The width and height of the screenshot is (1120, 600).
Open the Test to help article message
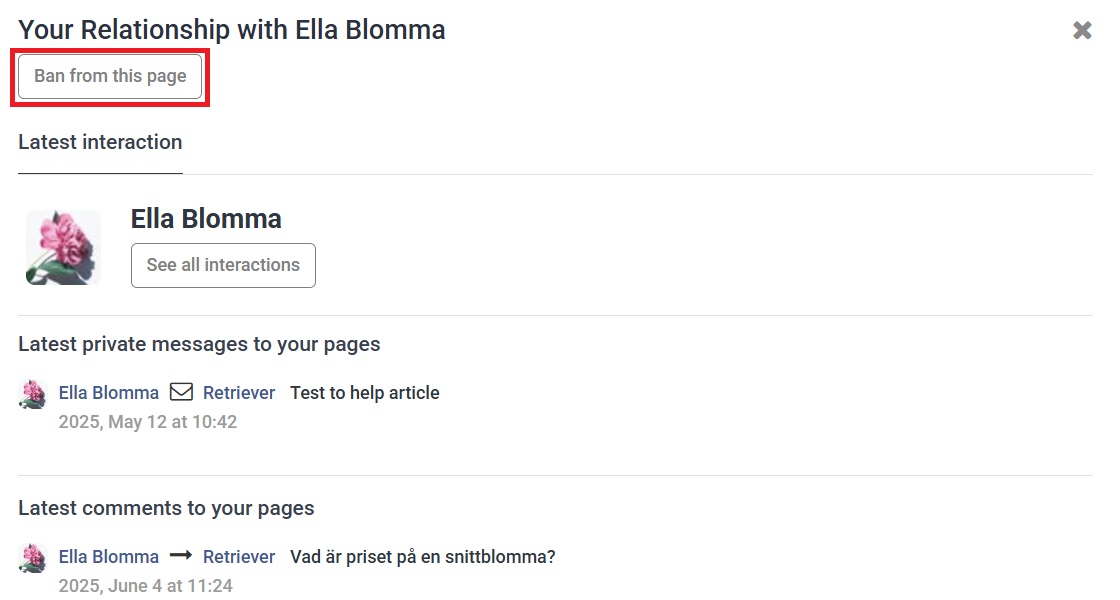point(364,393)
